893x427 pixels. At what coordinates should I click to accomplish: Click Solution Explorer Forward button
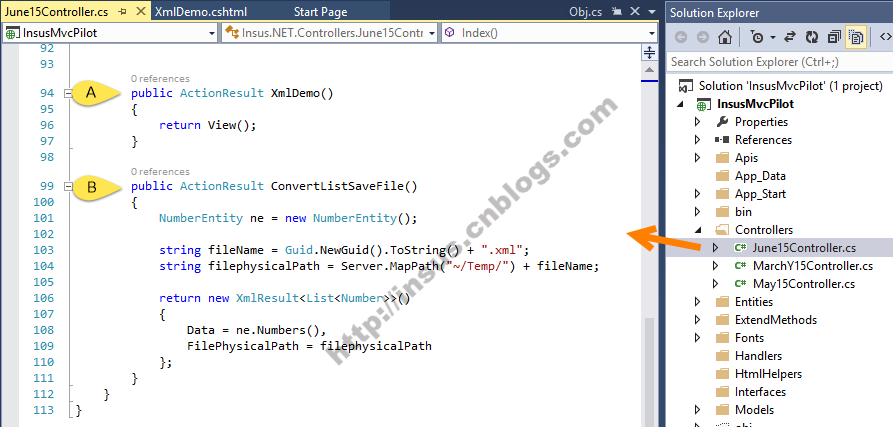pos(703,38)
